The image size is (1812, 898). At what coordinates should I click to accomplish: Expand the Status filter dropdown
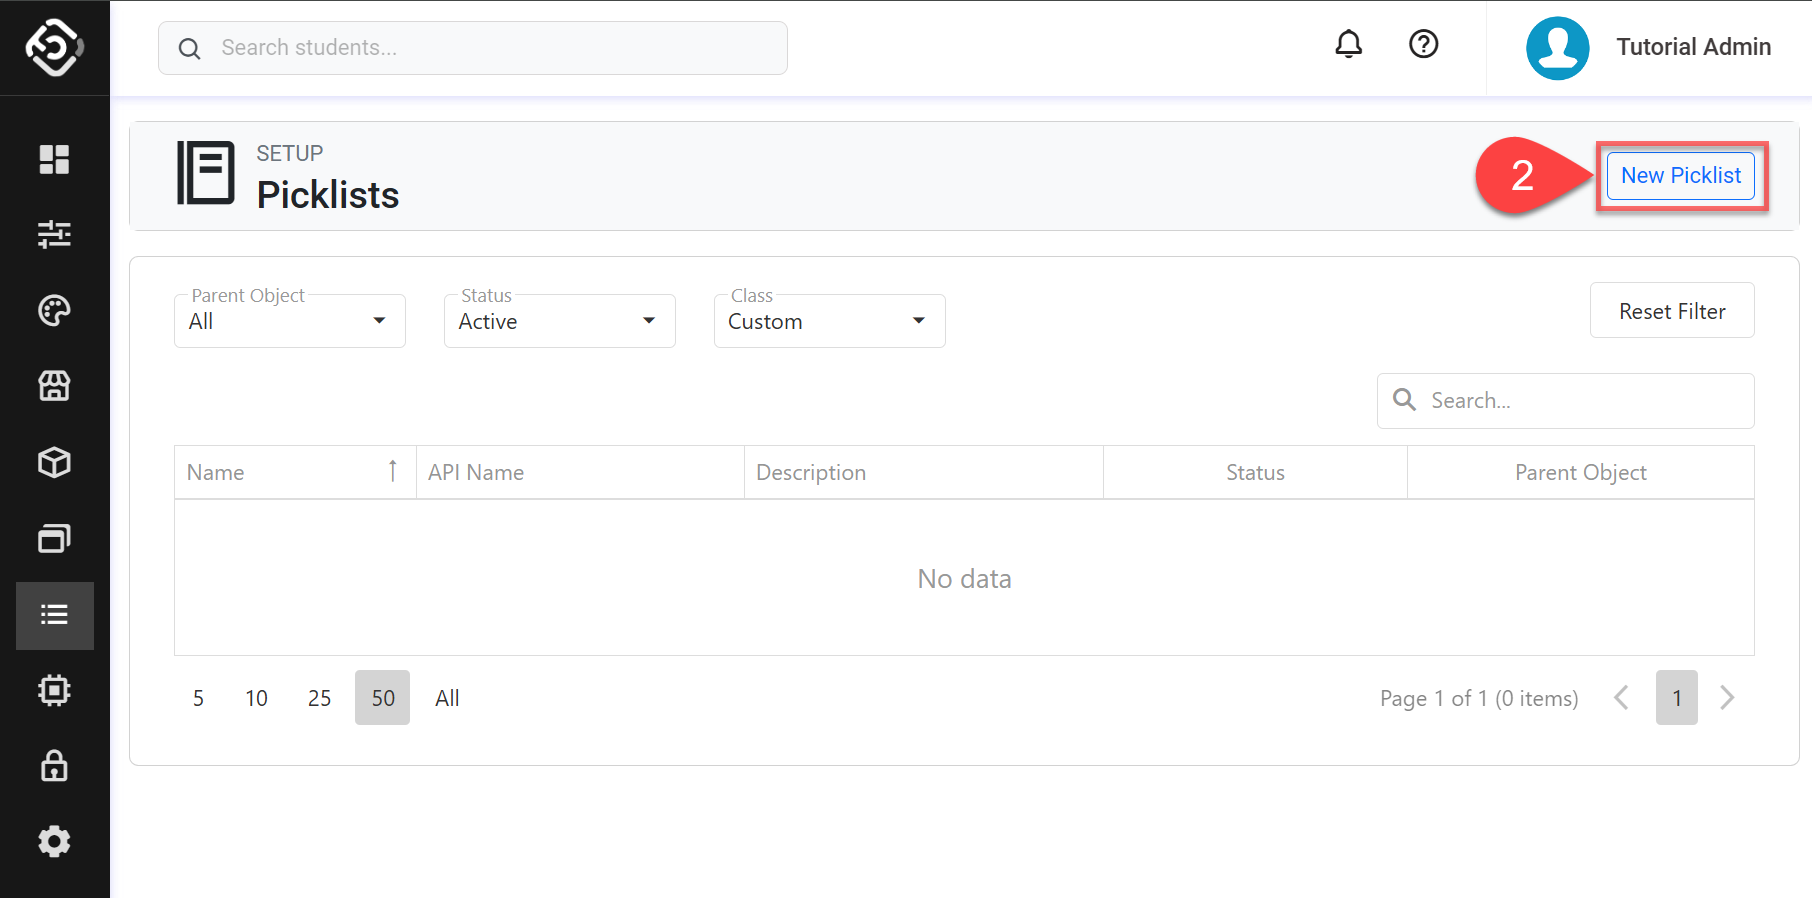click(x=559, y=321)
